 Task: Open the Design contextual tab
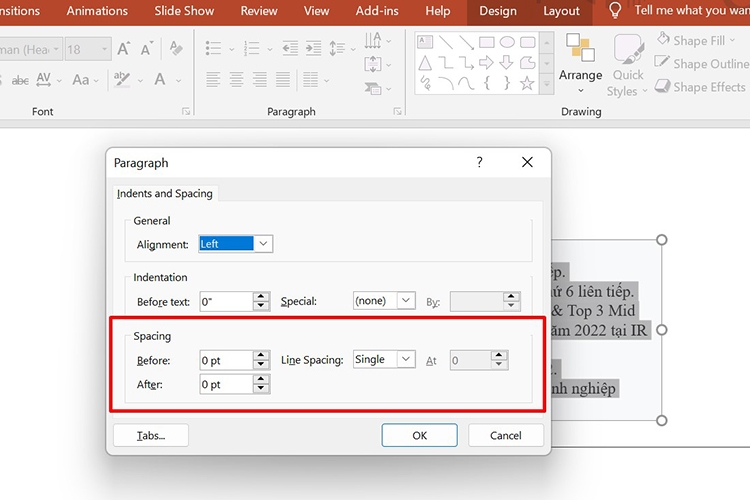(x=498, y=11)
